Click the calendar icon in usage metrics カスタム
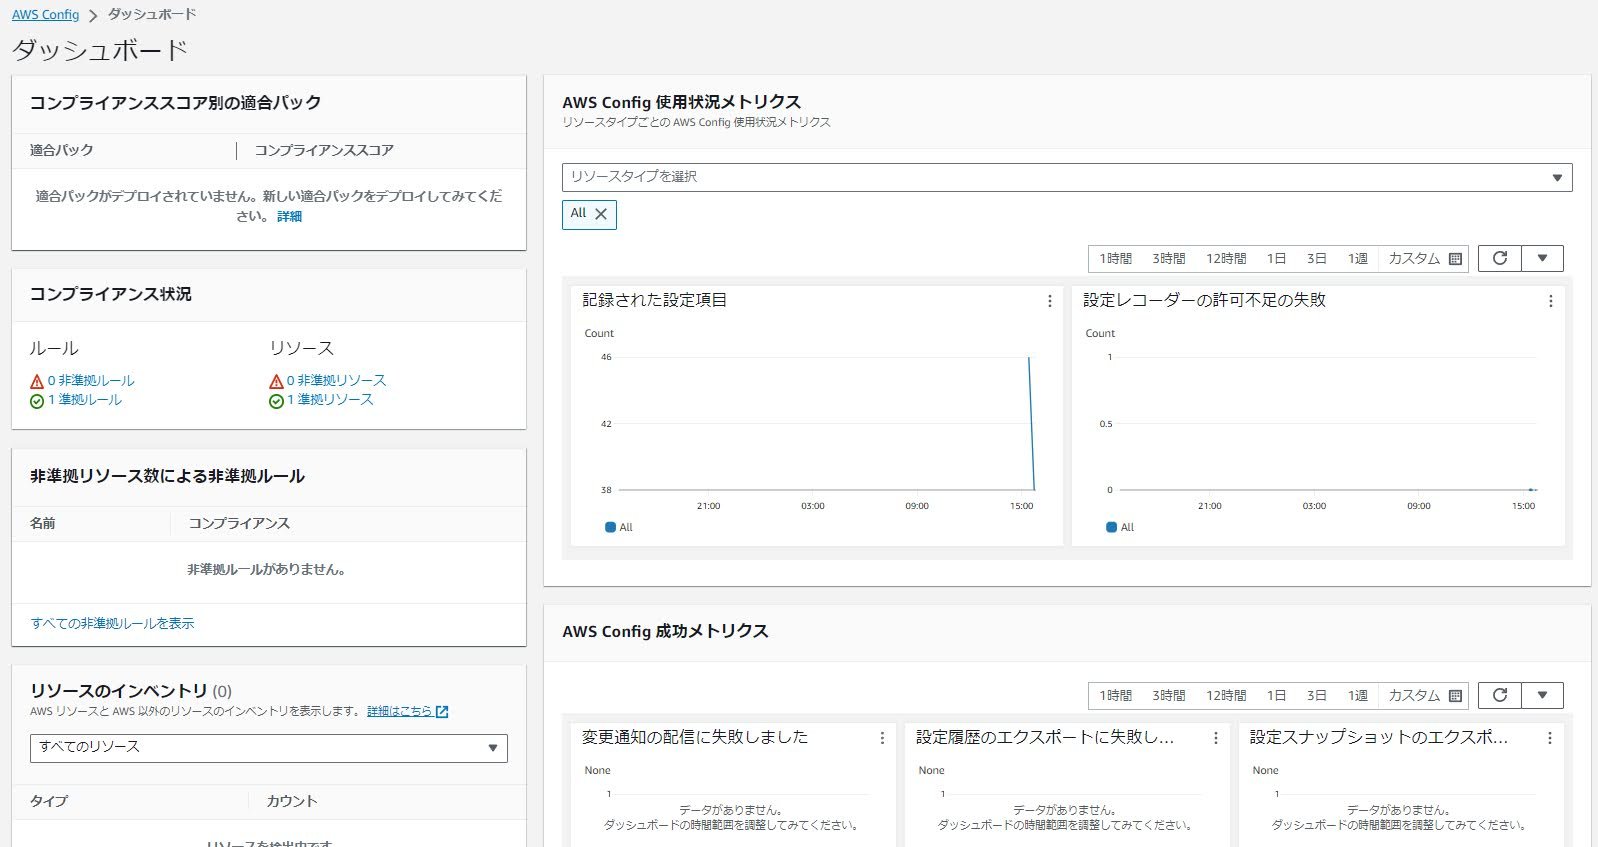The width and height of the screenshot is (1598, 847). click(1455, 259)
